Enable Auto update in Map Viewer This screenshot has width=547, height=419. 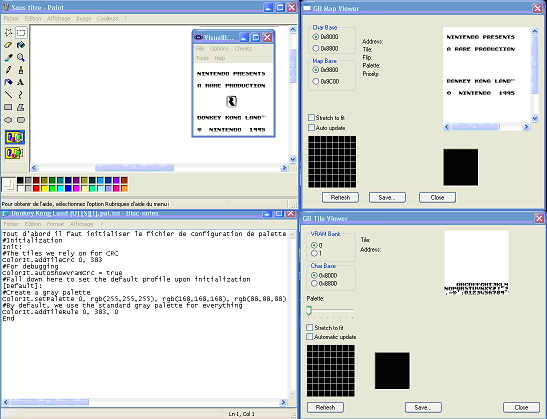312,128
